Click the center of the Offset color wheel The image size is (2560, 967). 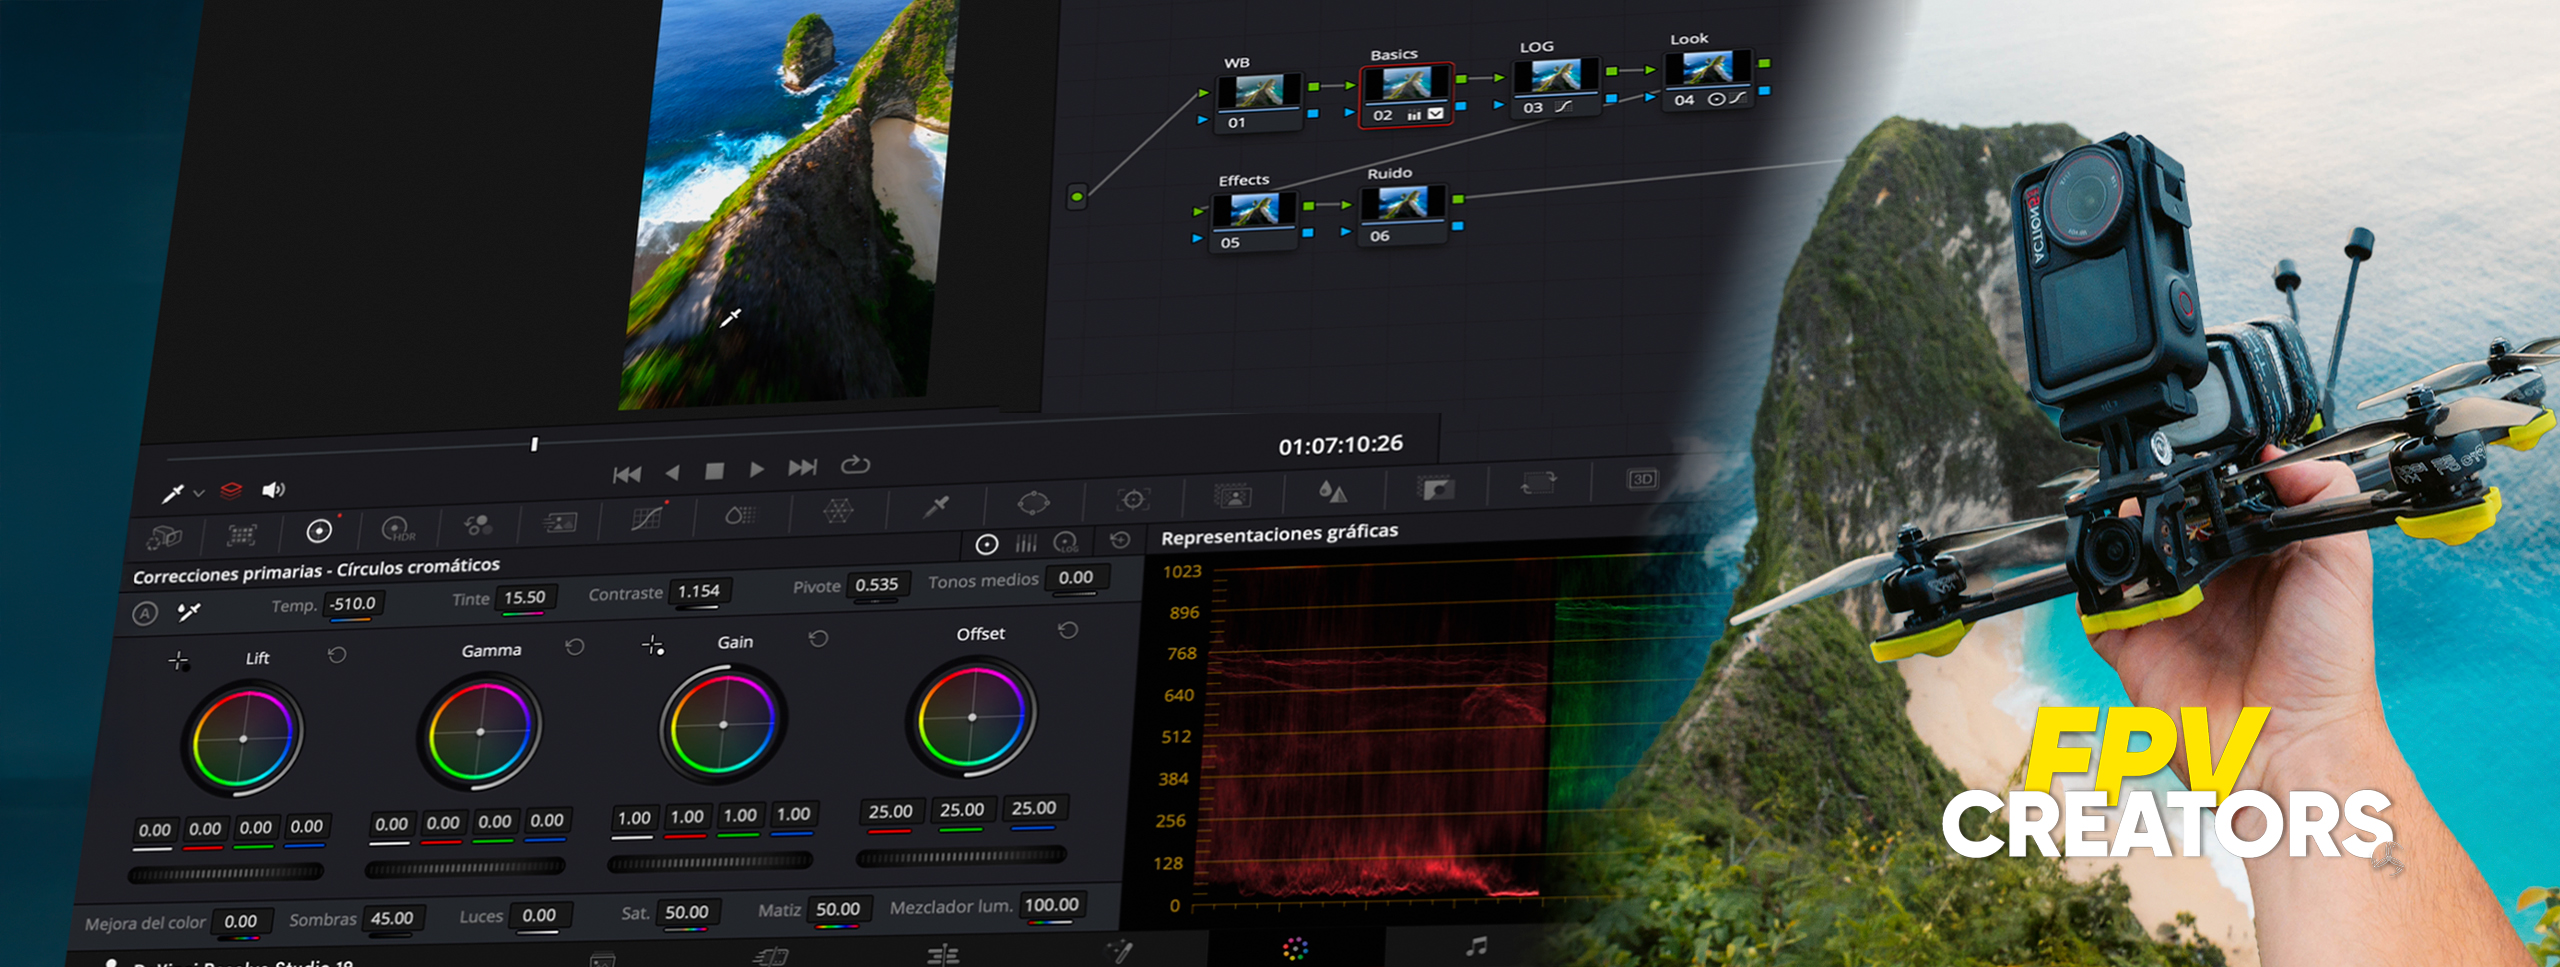tap(972, 717)
